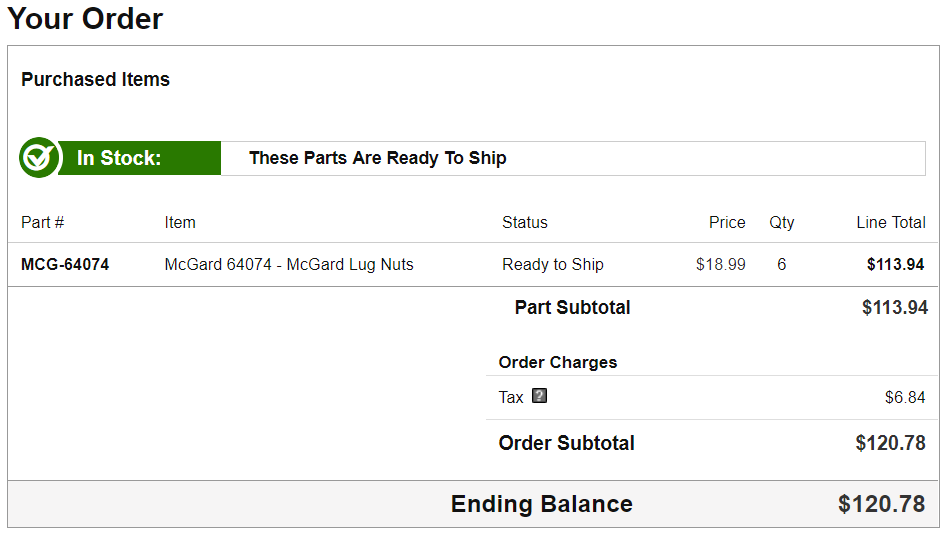
Task: Click the Item column header
Action: 180,223
